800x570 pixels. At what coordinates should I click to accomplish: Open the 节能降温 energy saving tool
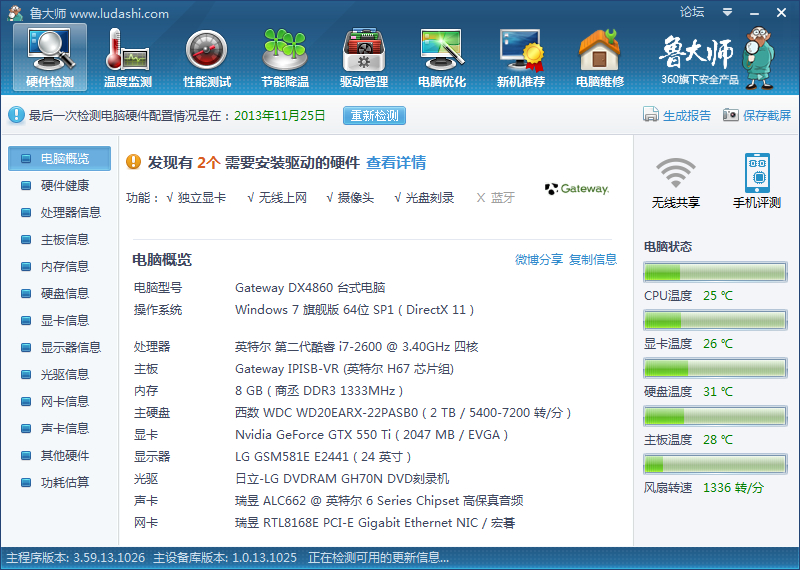pos(285,58)
